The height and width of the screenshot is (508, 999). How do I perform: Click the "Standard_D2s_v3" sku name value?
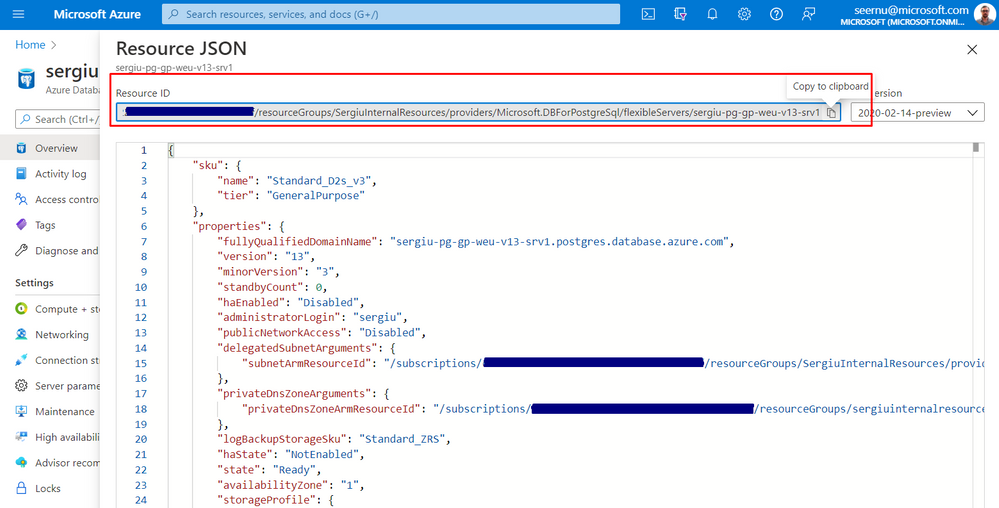point(321,180)
